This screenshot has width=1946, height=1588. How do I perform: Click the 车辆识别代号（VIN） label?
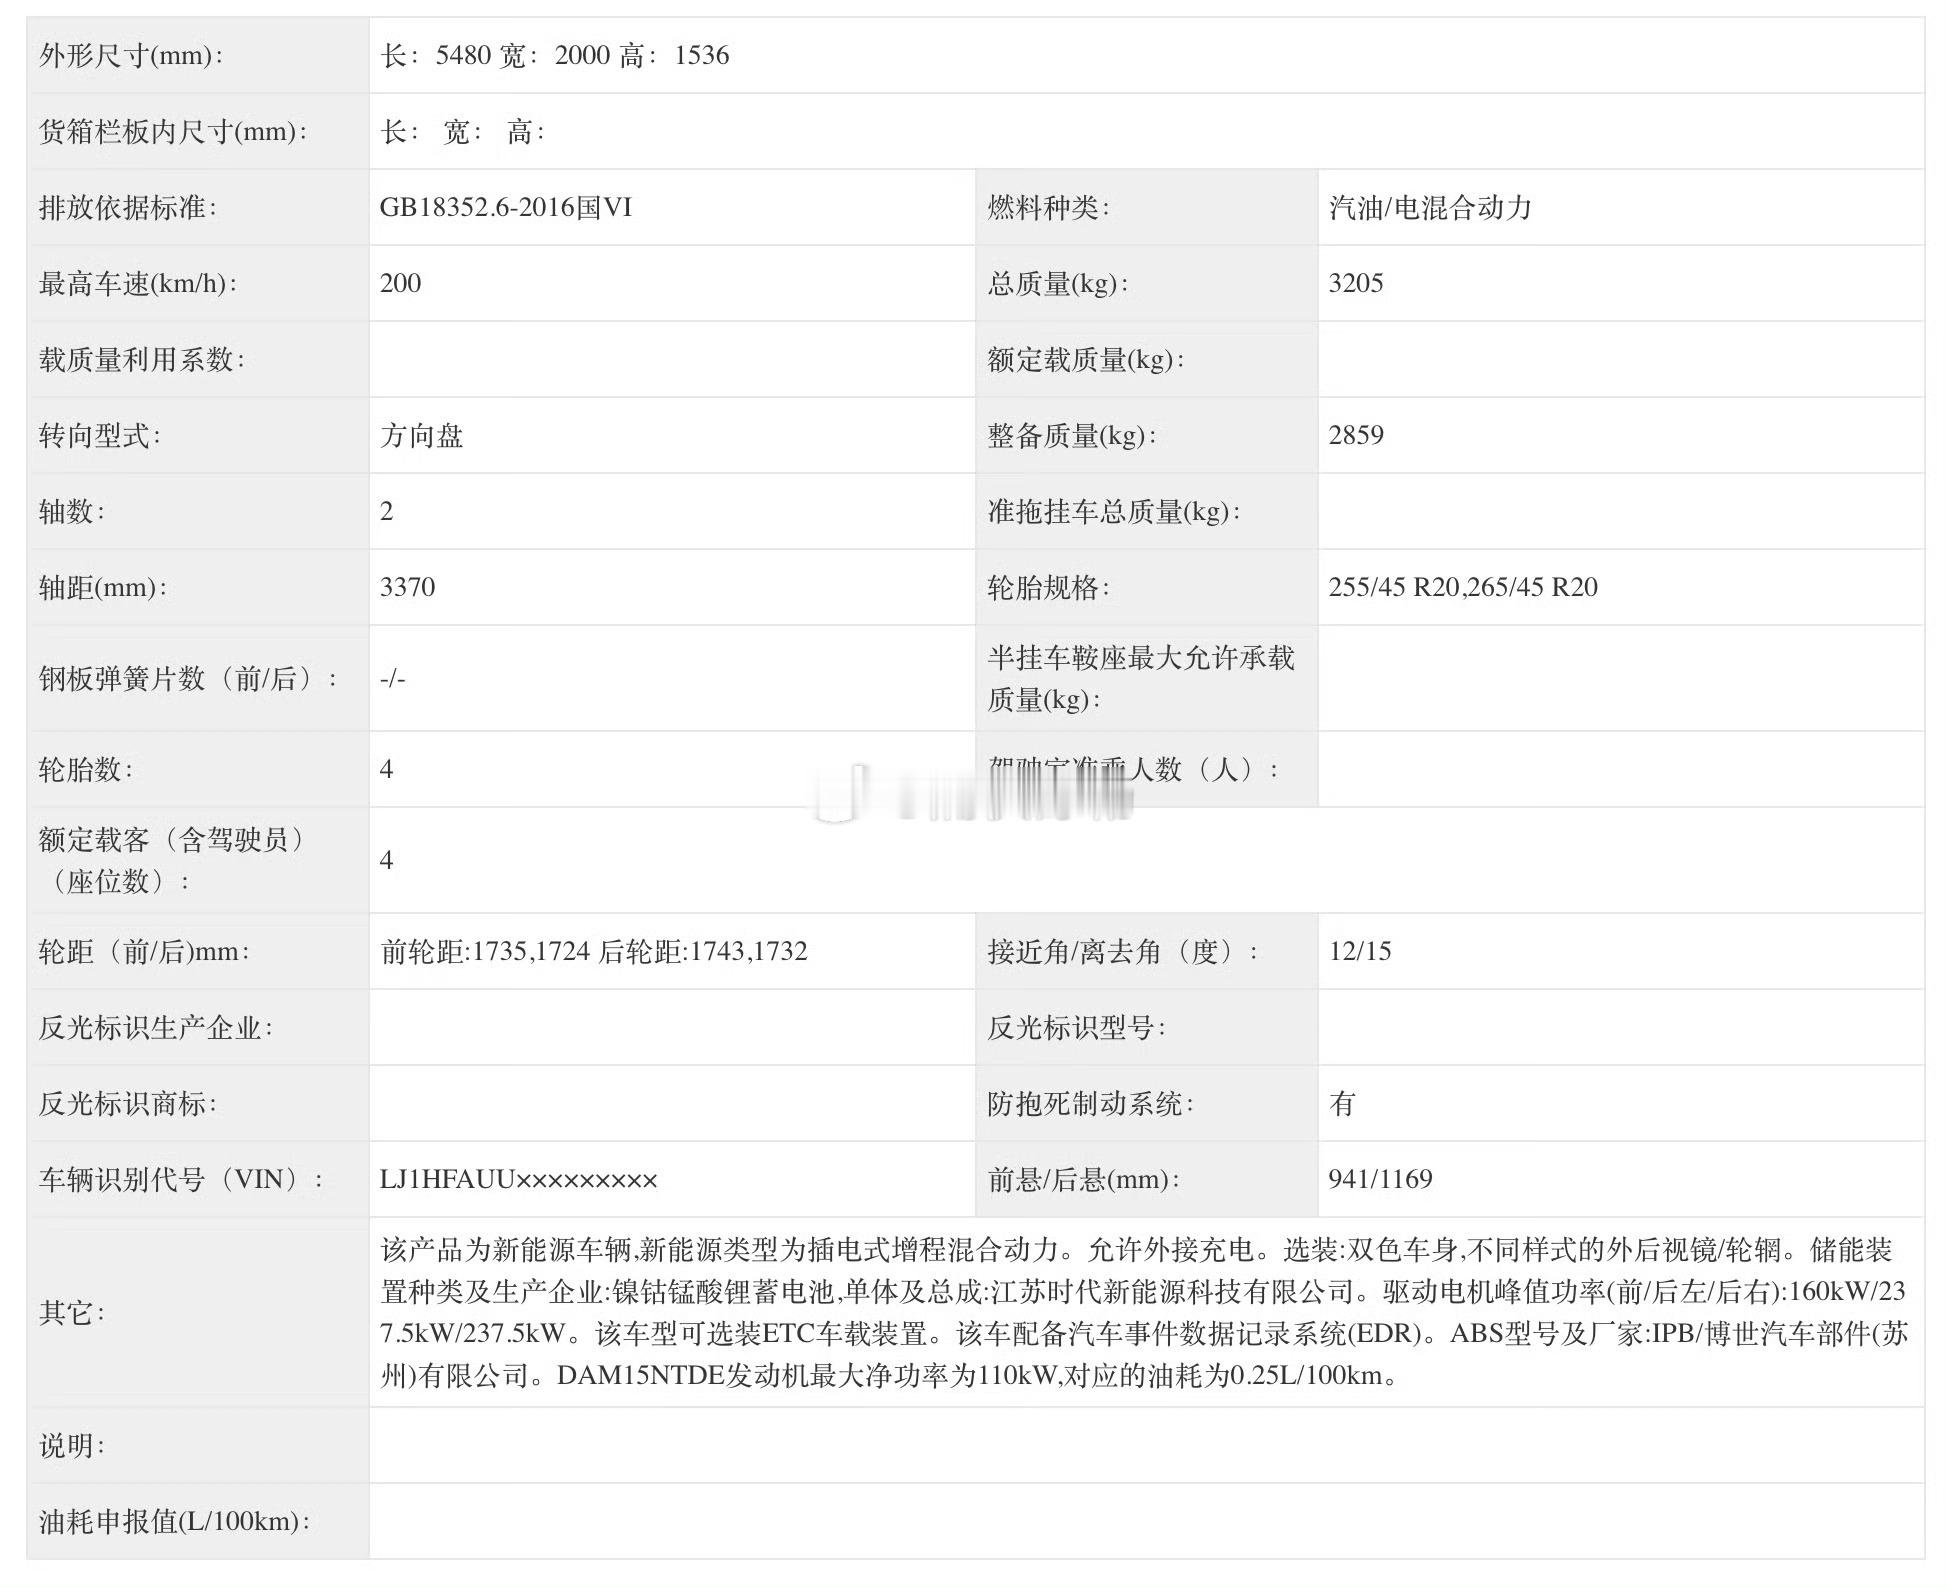181,1179
